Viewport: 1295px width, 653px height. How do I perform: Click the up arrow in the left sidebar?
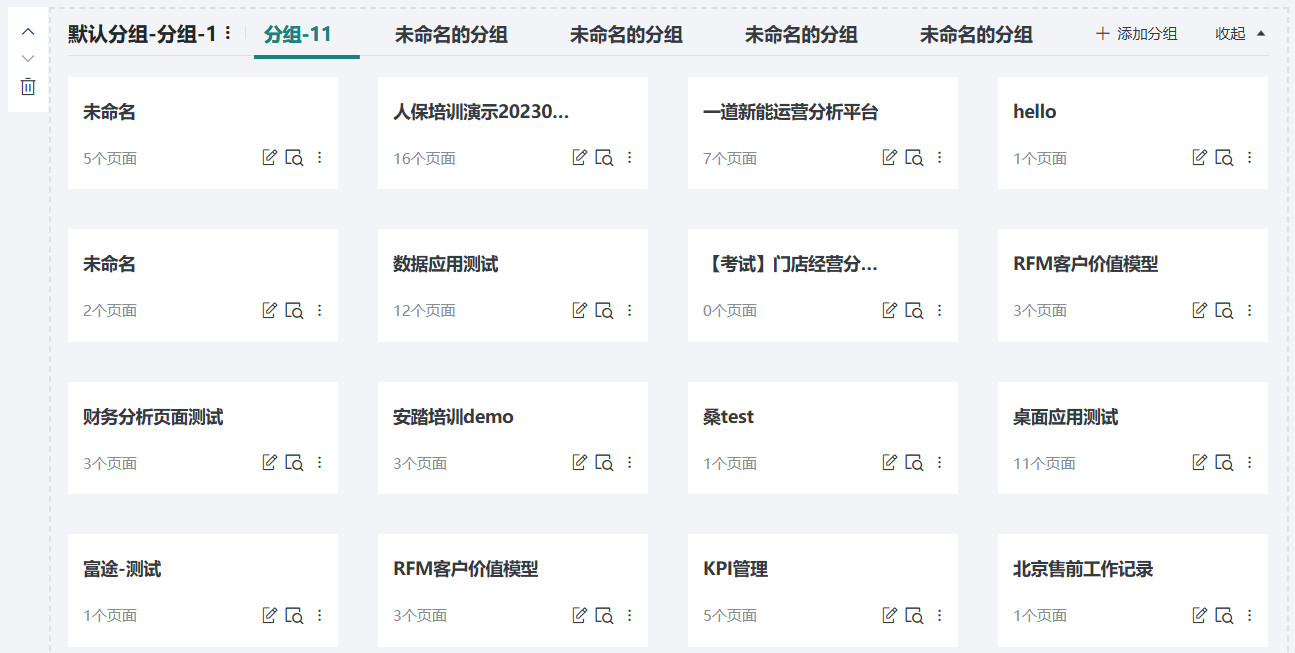coord(27,31)
